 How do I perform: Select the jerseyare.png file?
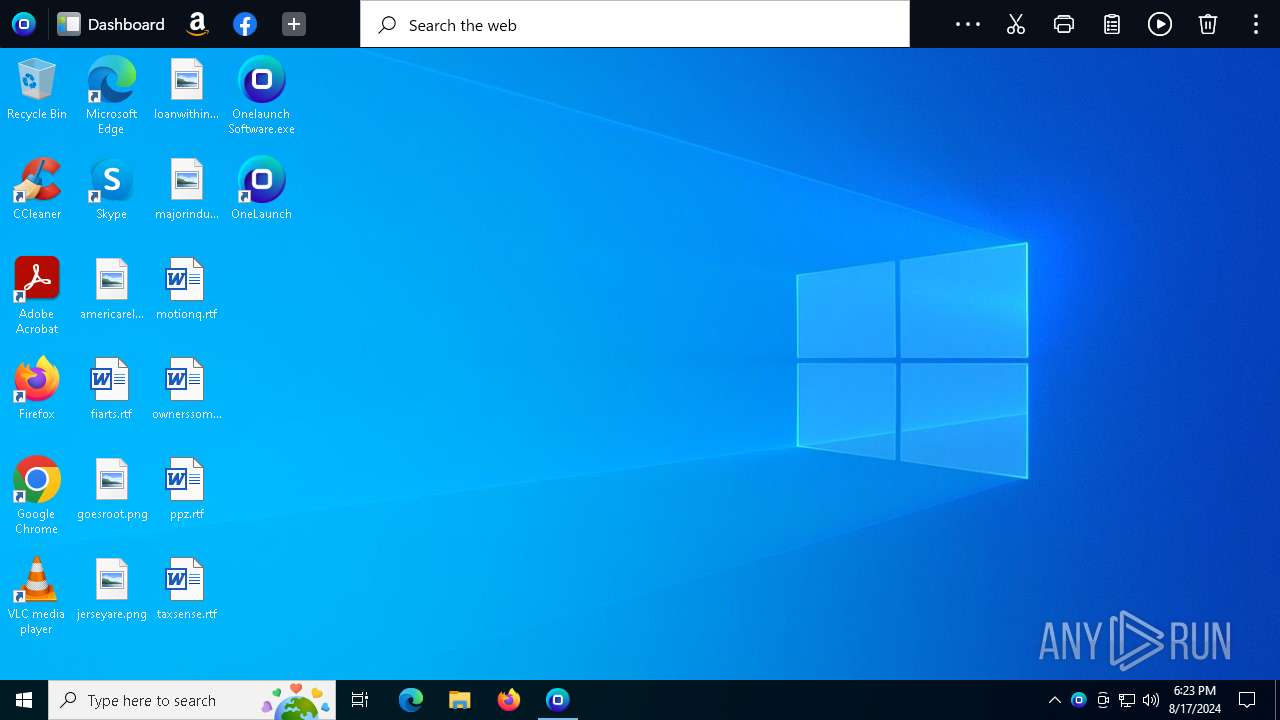point(112,589)
